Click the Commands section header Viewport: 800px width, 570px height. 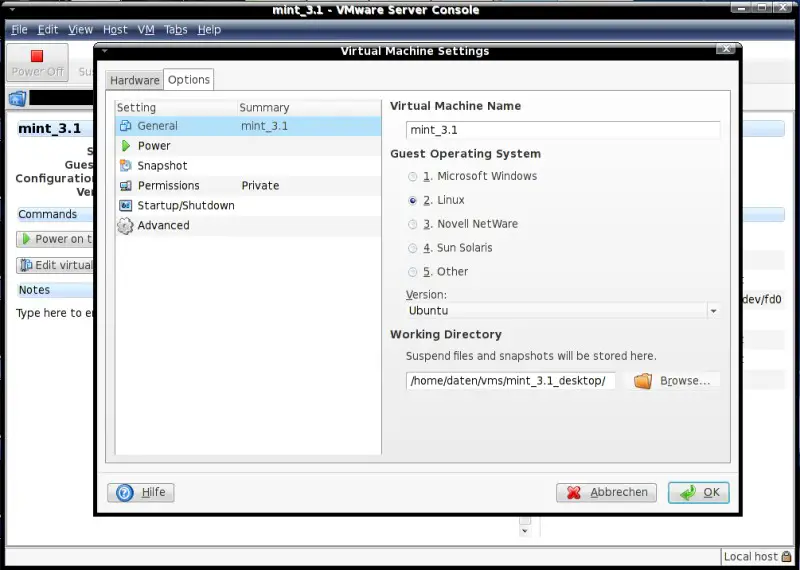pyautogui.click(x=55, y=214)
